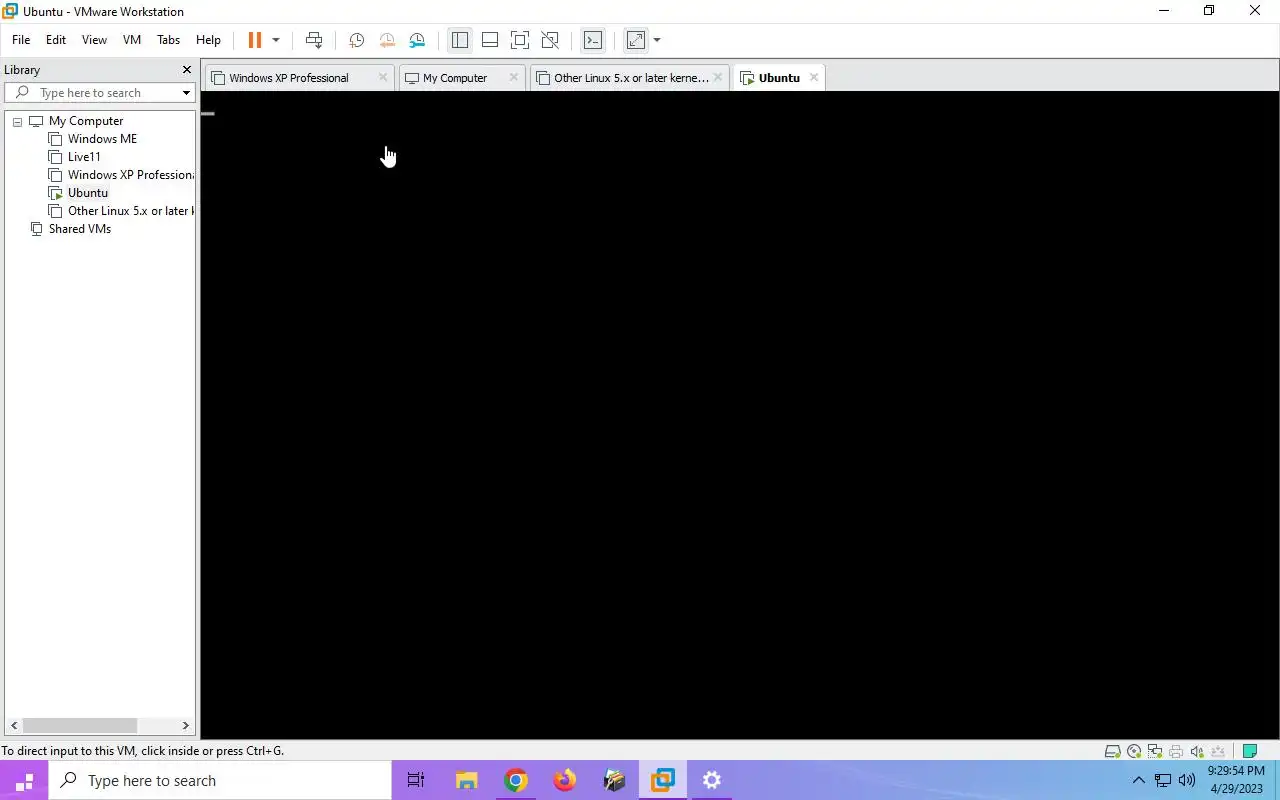Screen dimensions: 1280x800
Task: Click the network adapter status icon
Action: coord(1155,751)
